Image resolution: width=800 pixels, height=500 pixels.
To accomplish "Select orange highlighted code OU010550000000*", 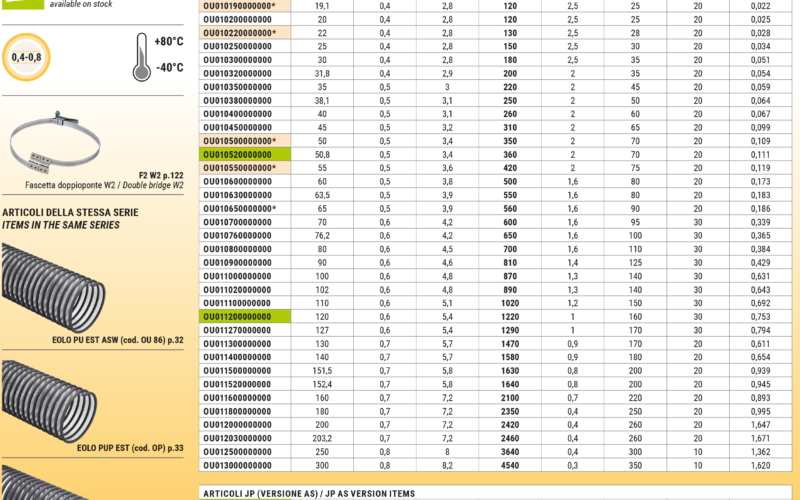I will pos(240,168).
